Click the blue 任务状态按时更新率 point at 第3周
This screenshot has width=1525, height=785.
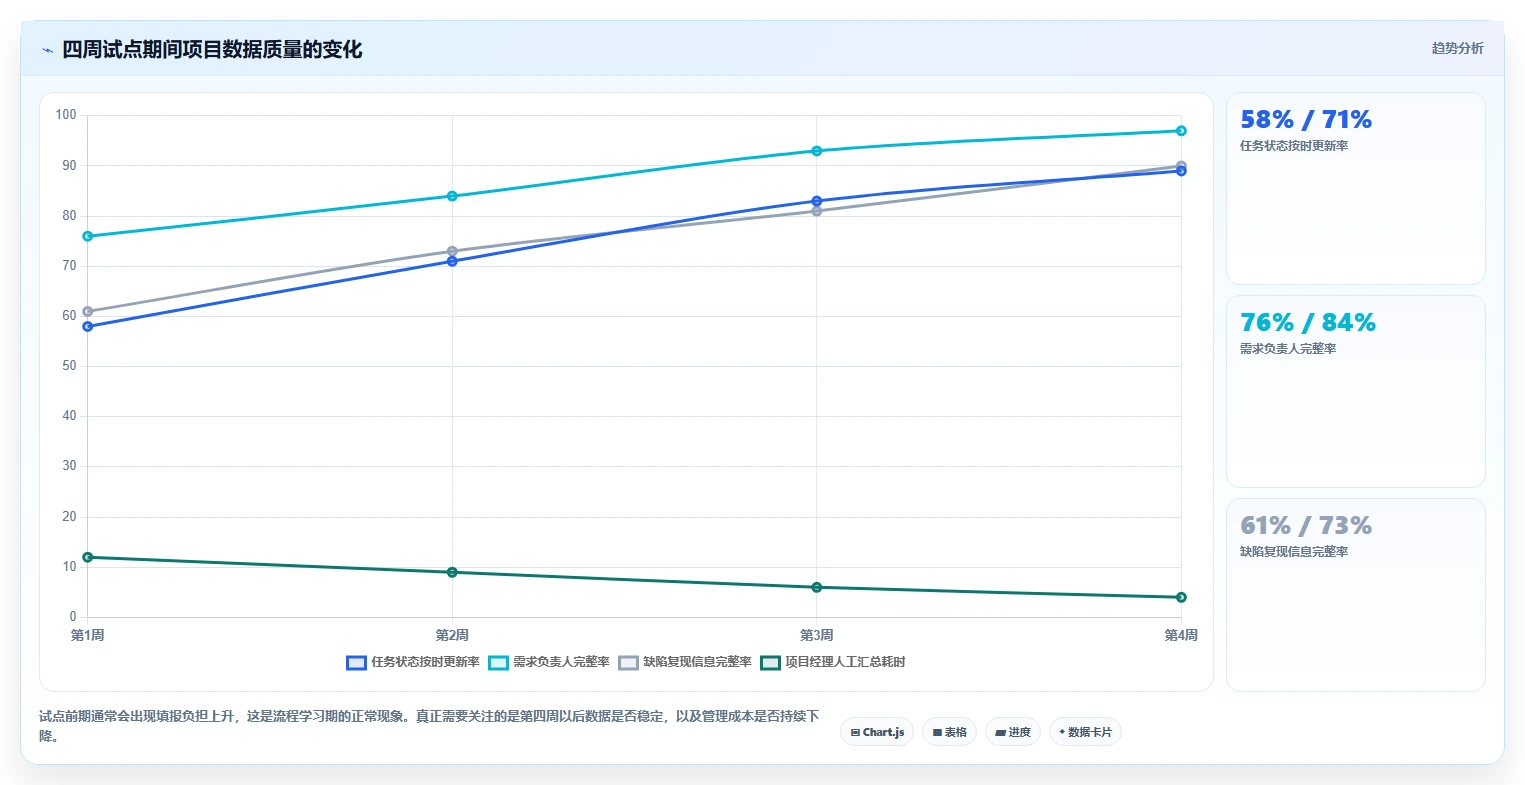point(817,201)
